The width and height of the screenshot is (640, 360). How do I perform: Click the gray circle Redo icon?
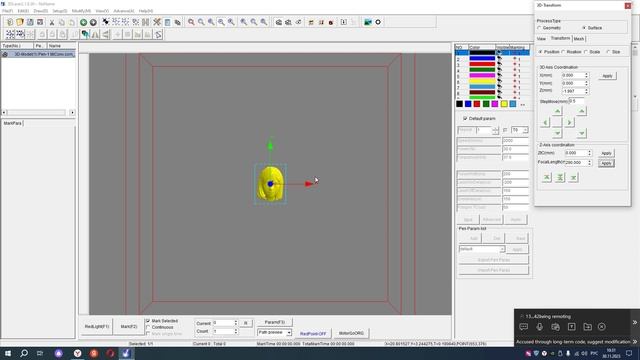click(x=93, y=22)
